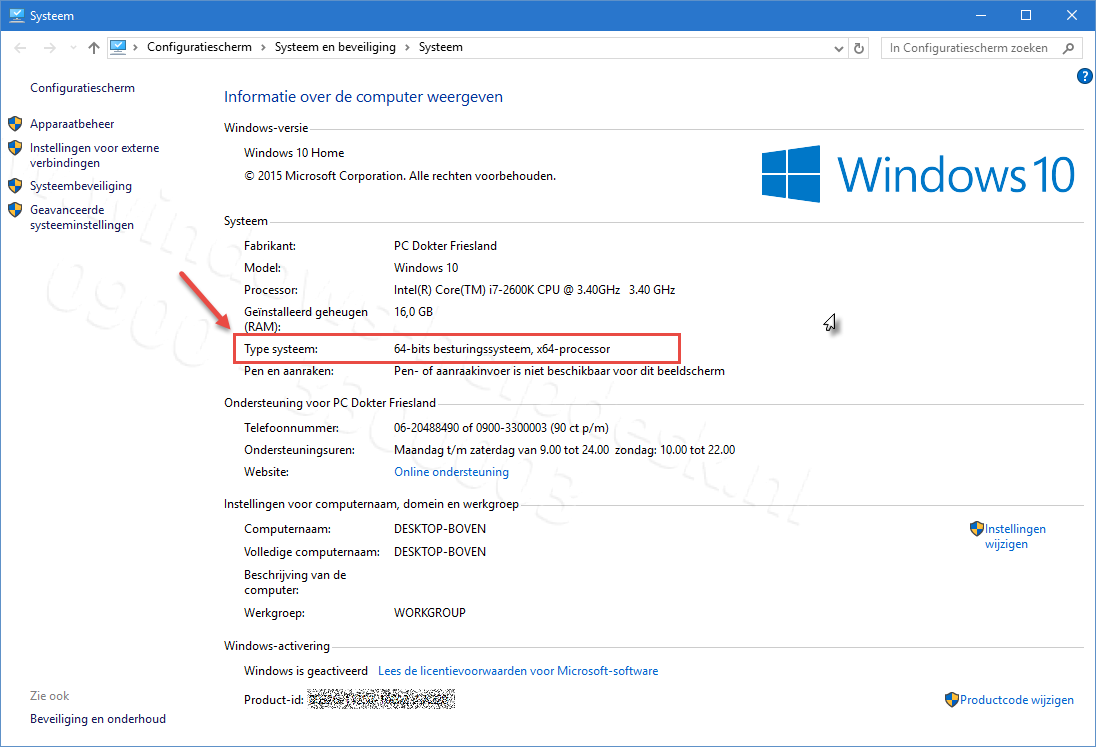Click the Computernaam value DESKTOP-BOVEN
Viewport: 1096px width, 747px height.
click(x=440, y=529)
